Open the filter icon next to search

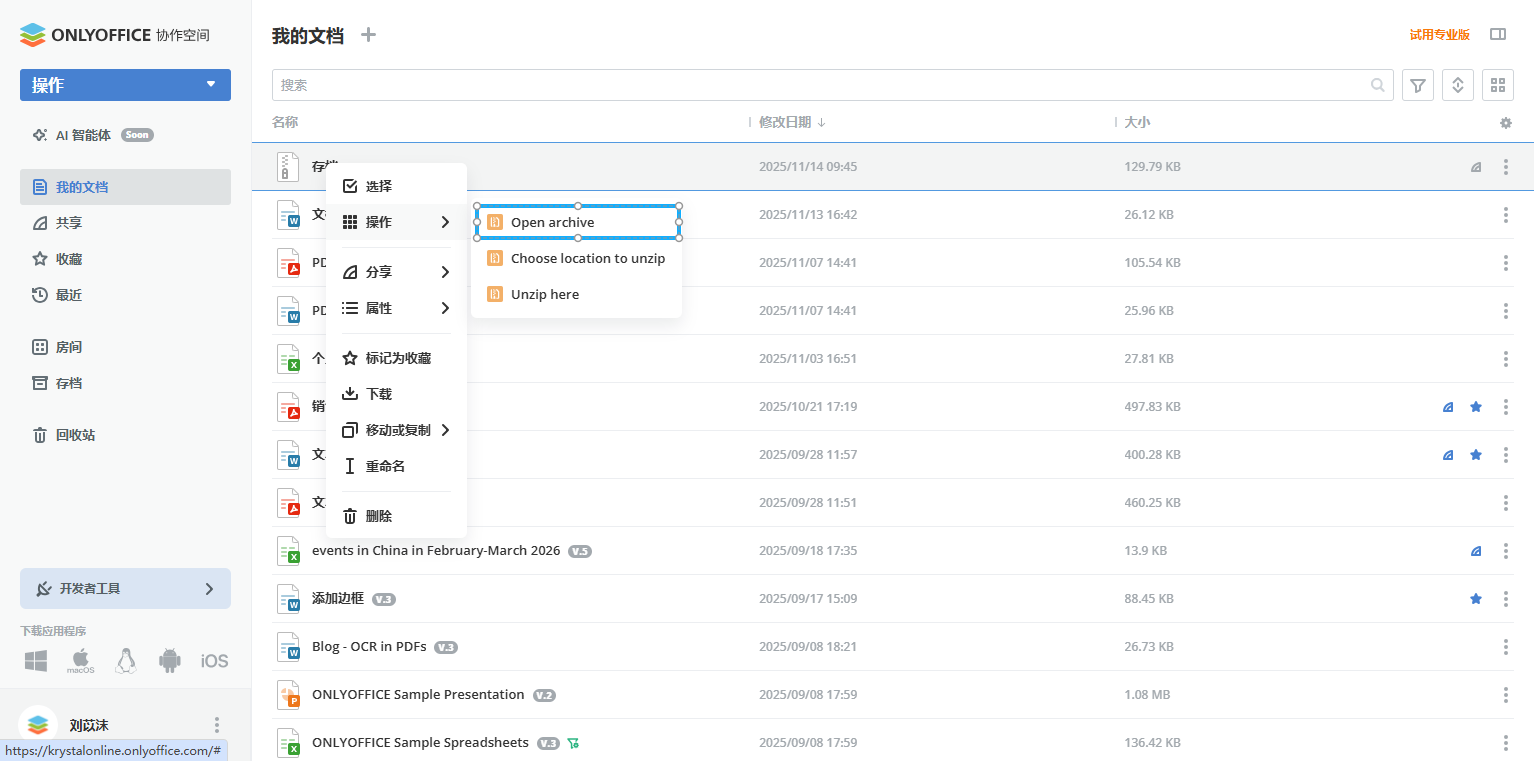pyautogui.click(x=1418, y=85)
